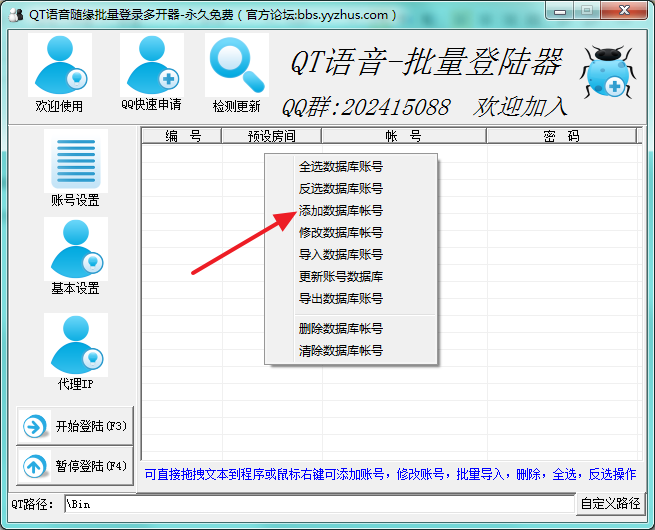Select 更新账号数据库 menu entry

pyautogui.click(x=340, y=277)
